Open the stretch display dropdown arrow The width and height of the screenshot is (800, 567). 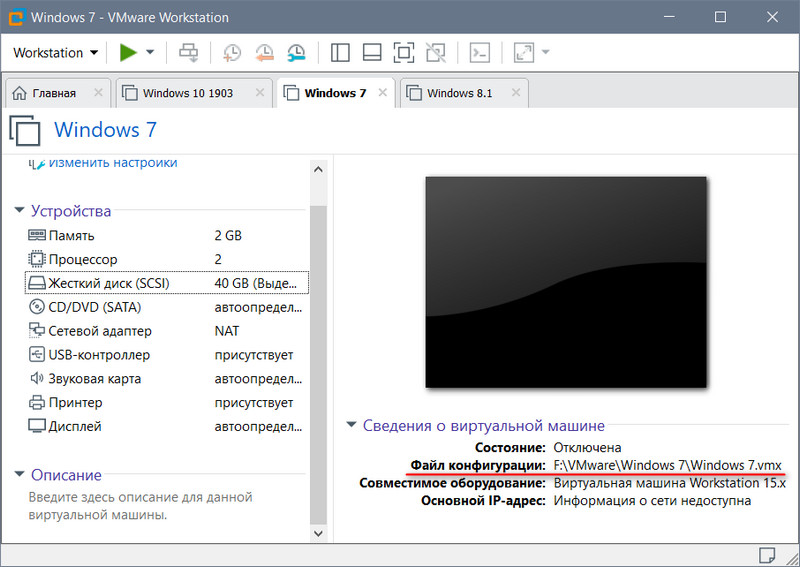pos(545,52)
